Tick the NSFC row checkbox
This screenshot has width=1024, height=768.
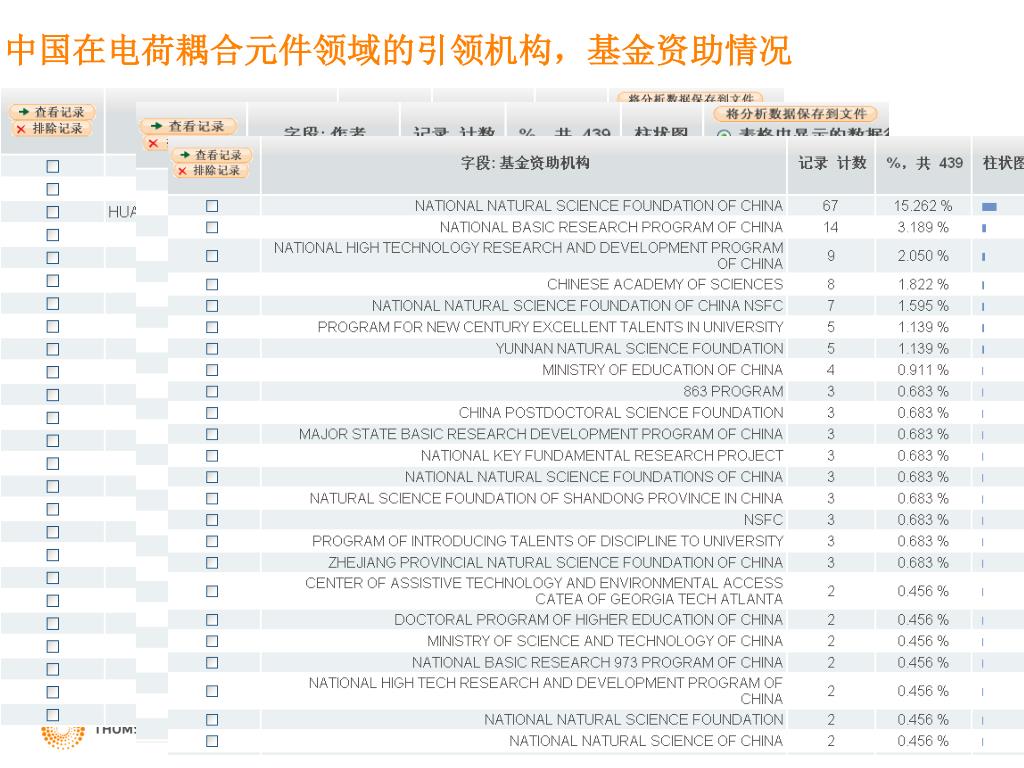(x=212, y=520)
